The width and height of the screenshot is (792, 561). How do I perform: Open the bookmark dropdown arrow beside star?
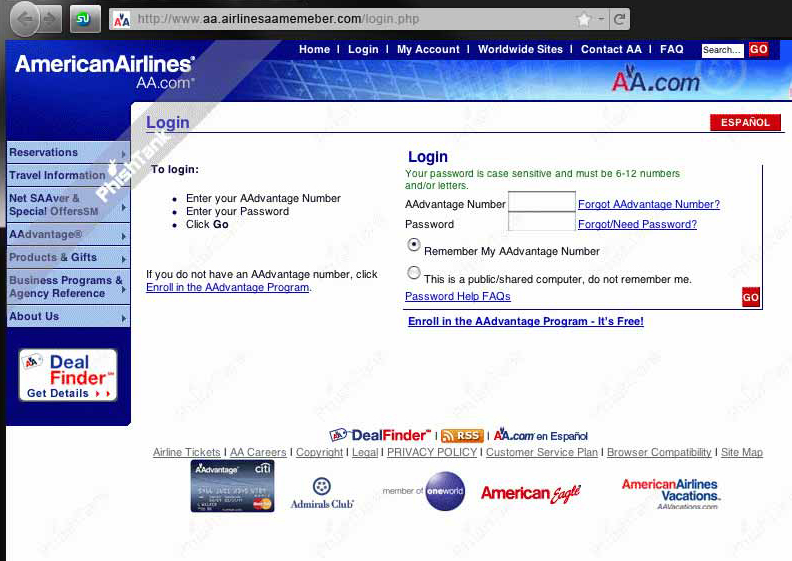tap(601, 19)
